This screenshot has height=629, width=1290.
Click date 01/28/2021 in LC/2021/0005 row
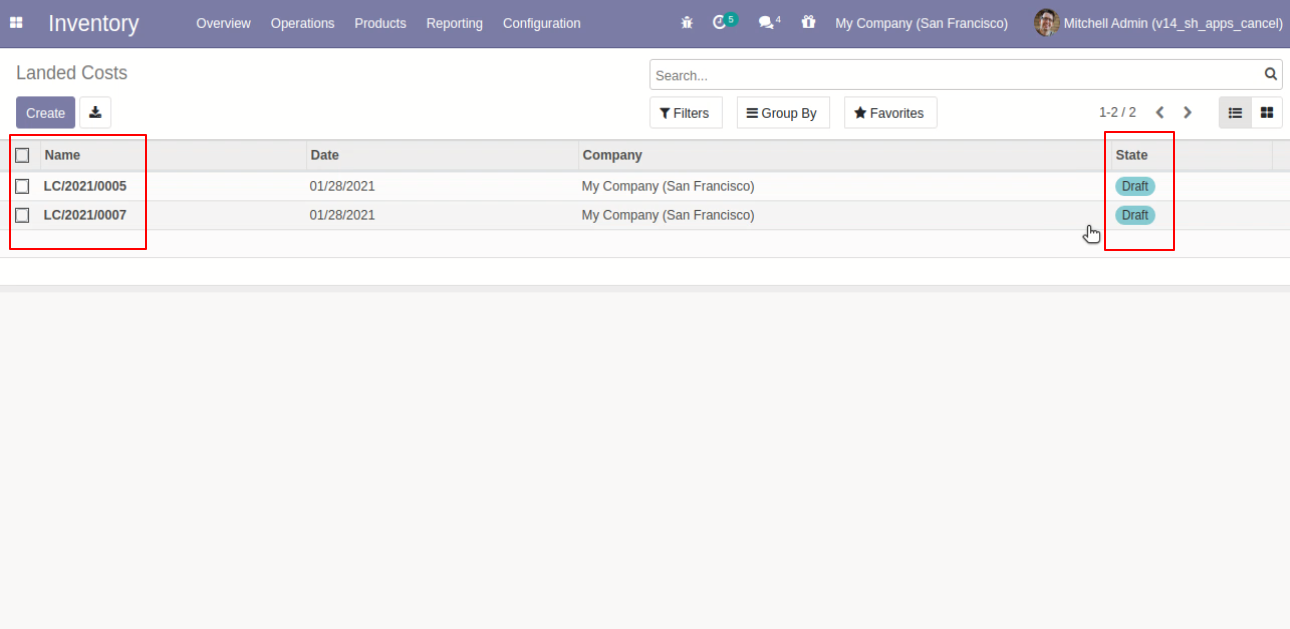tap(342, 186)
